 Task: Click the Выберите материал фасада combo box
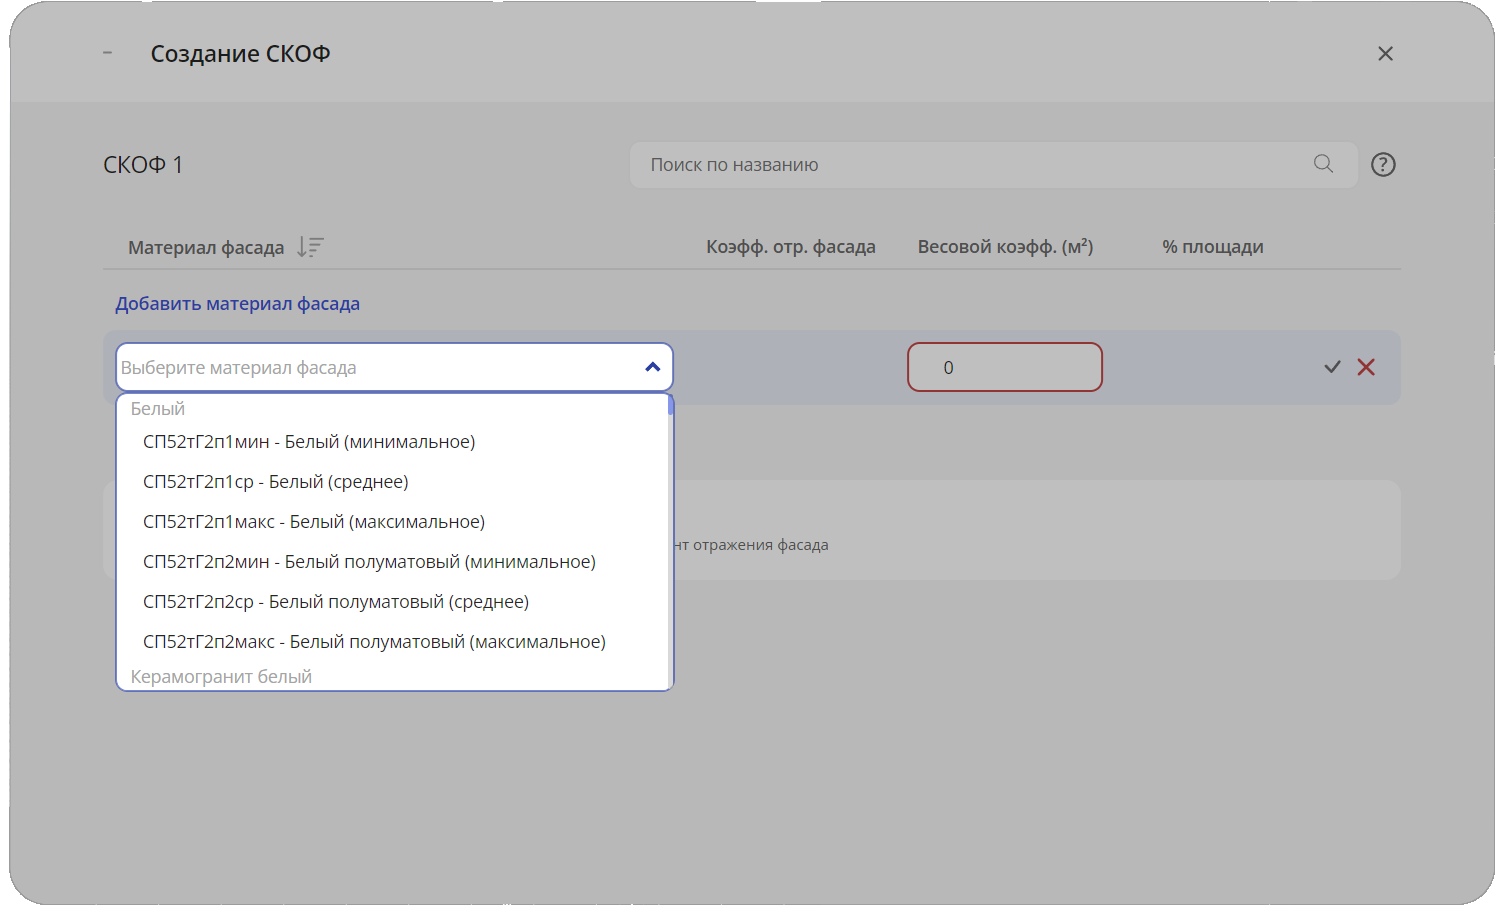(394, 367)
